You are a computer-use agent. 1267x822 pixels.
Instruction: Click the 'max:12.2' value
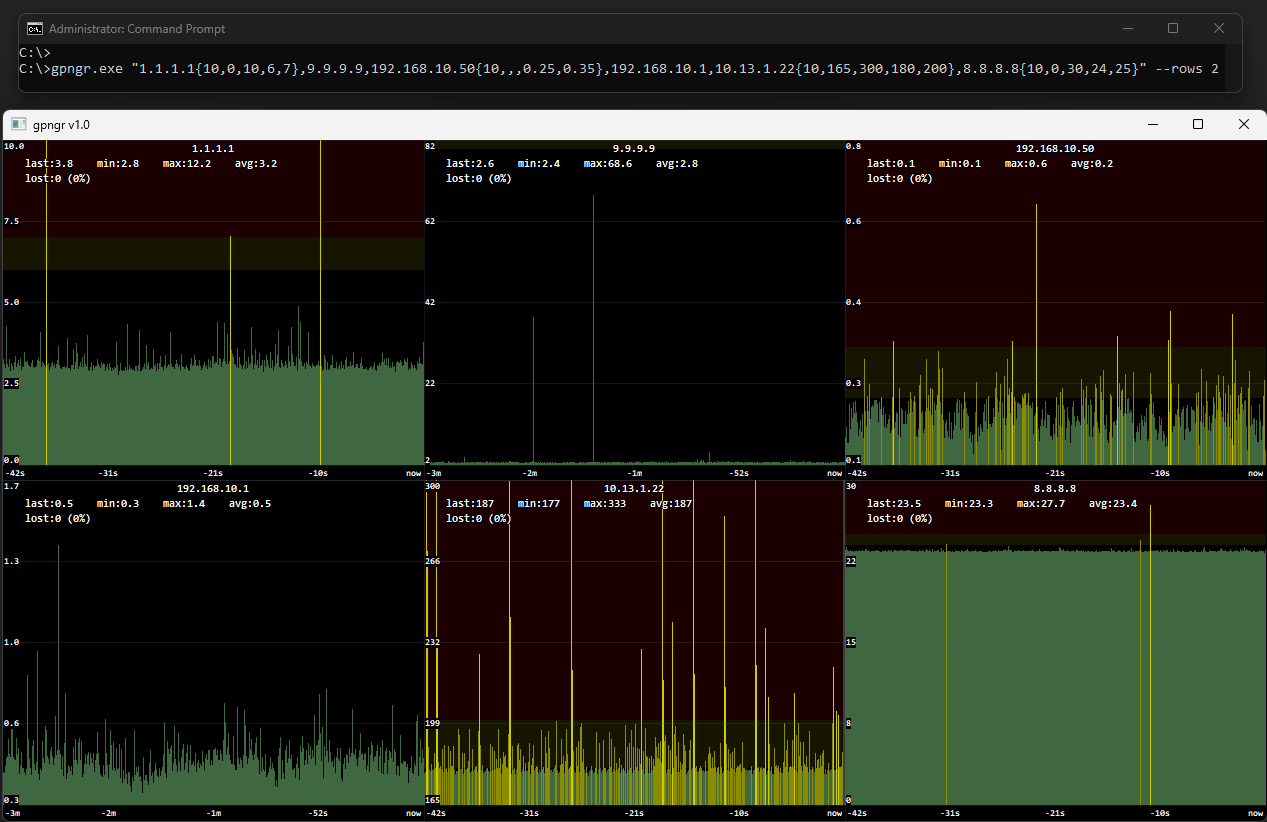click(x=187, y=163)
